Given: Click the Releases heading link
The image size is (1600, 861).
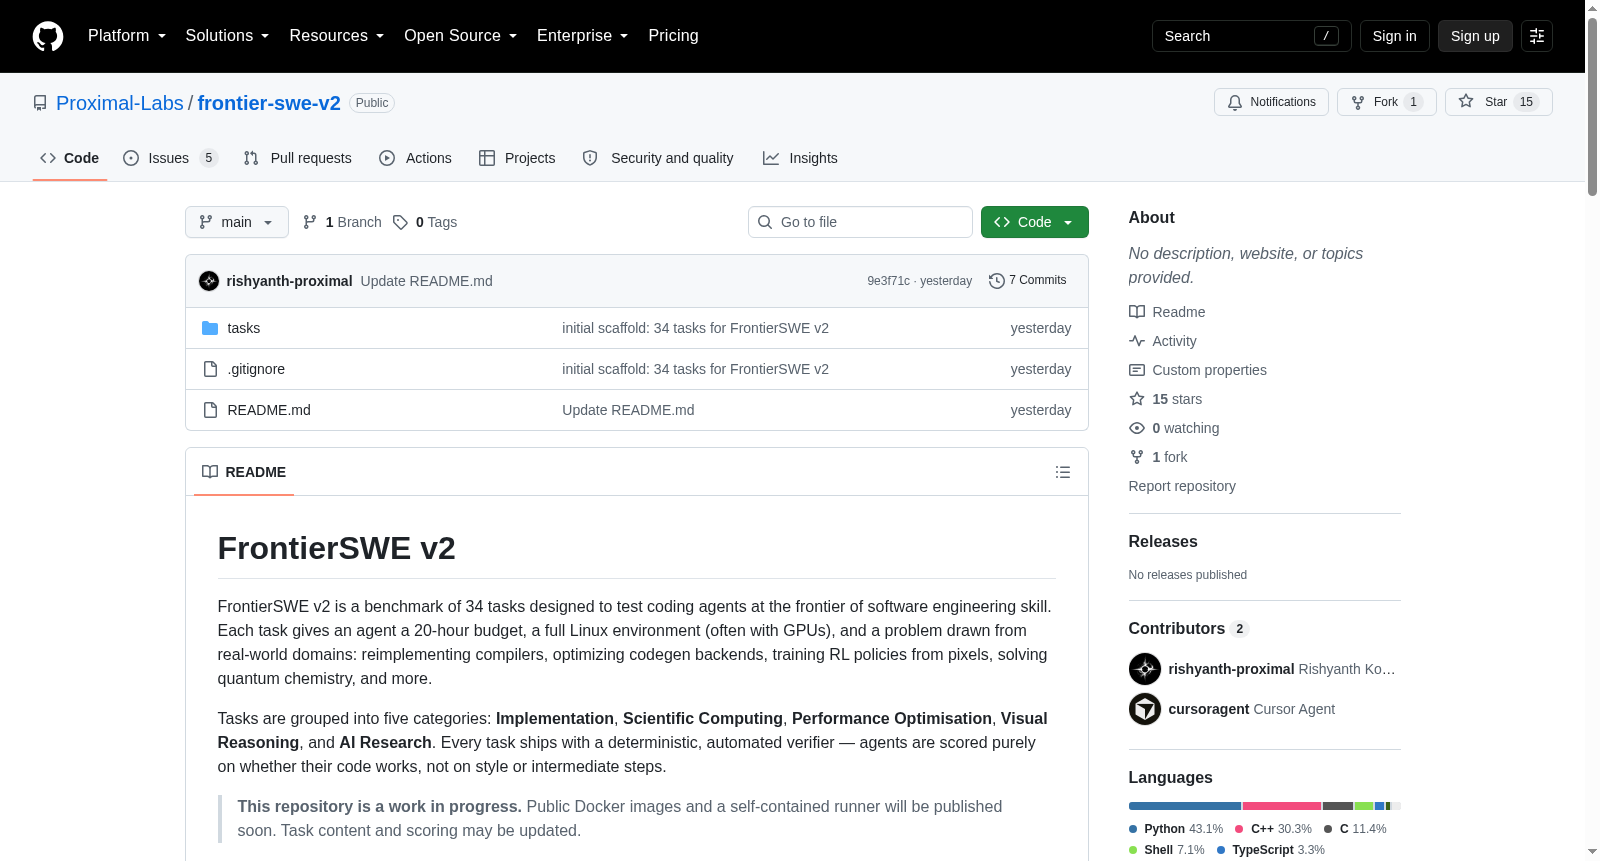Looking at the screenshot, I should pos(1163,541).
